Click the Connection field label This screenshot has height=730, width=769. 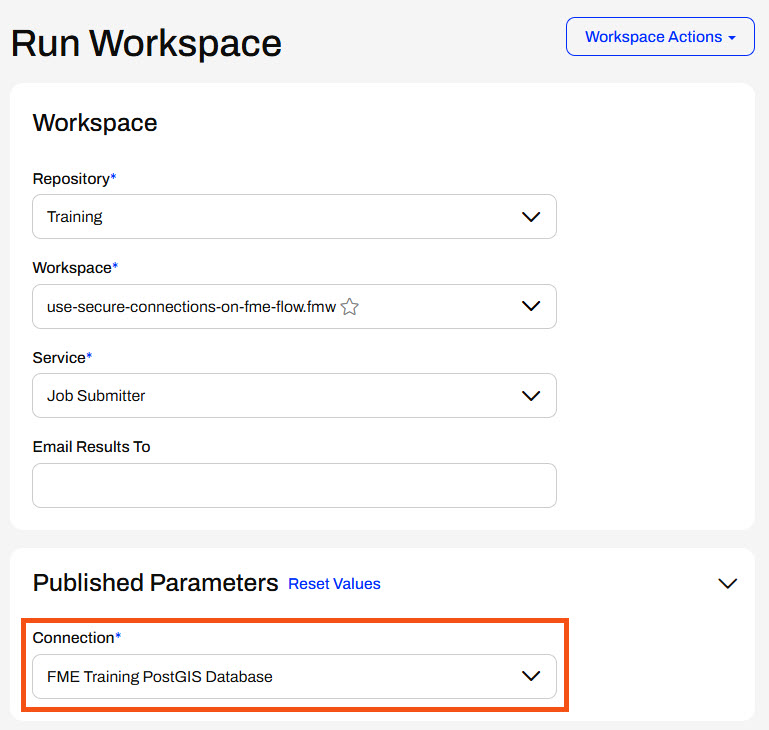click(x=73, y=638)
